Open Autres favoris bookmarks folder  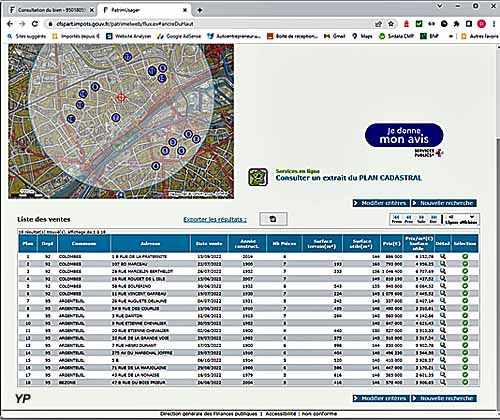coord(479,36)
